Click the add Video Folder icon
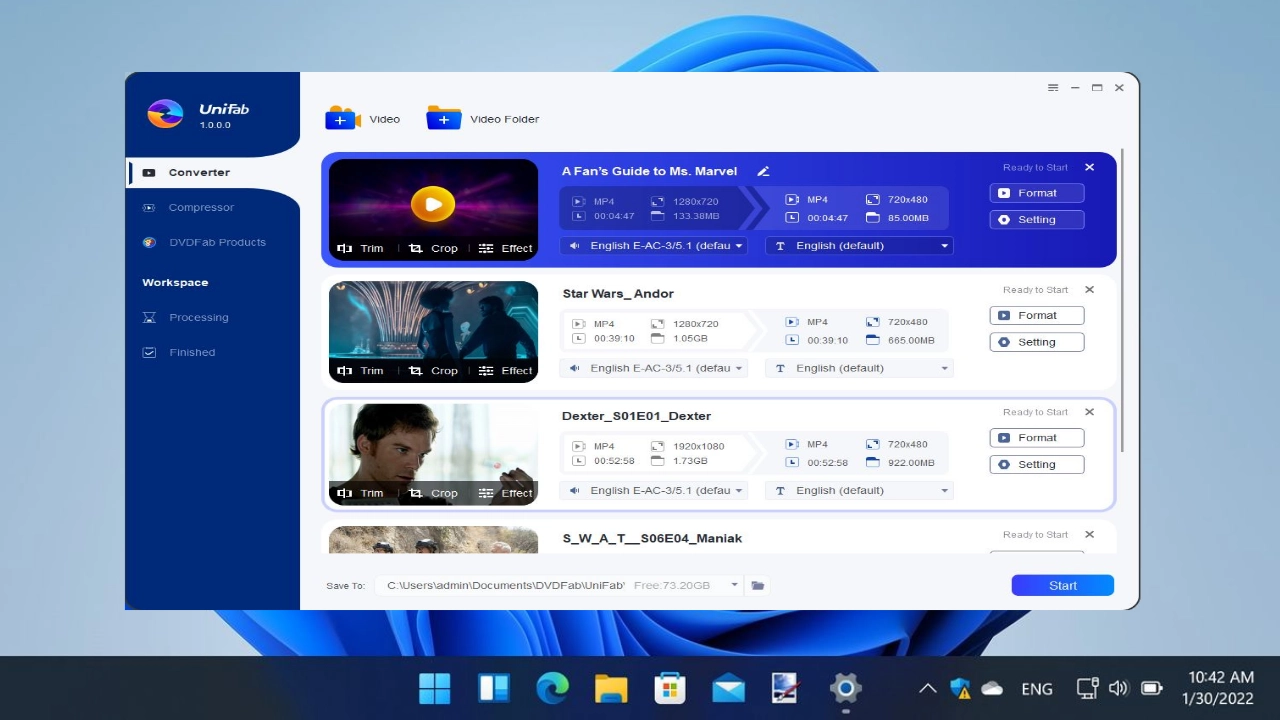Screen dimensions: 1280x720 (444, 118)
